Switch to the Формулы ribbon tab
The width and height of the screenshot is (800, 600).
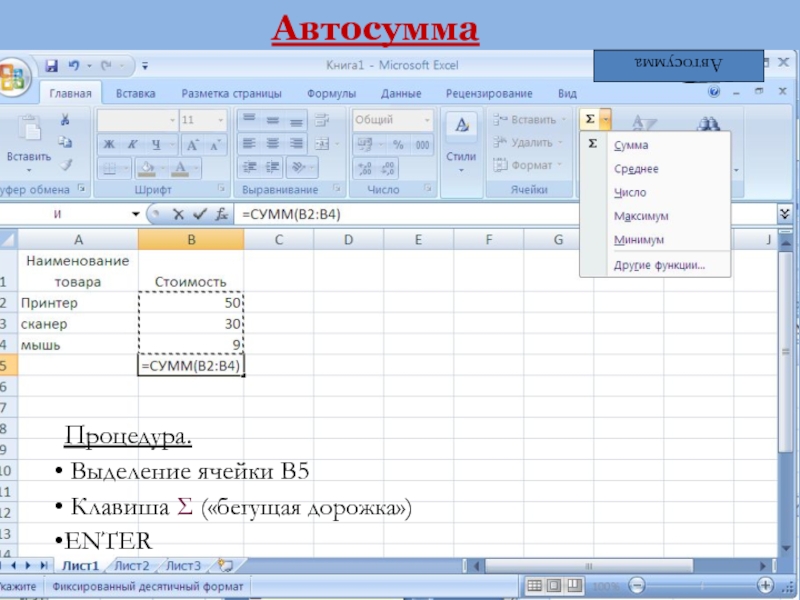tap(331, 93)
